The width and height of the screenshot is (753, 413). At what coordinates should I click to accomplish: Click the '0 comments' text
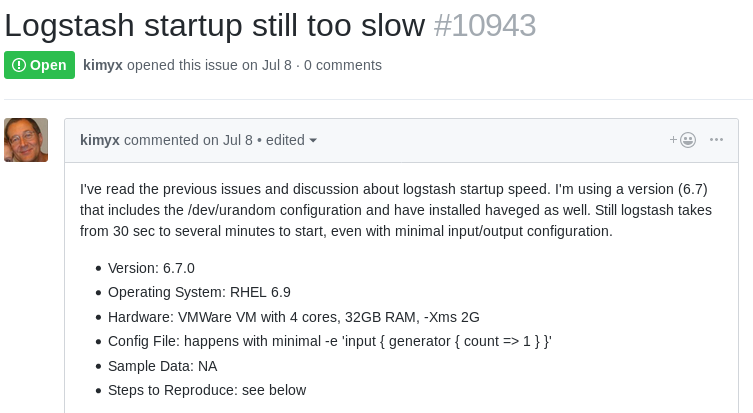pyautogui.click(x=343, y=65)
